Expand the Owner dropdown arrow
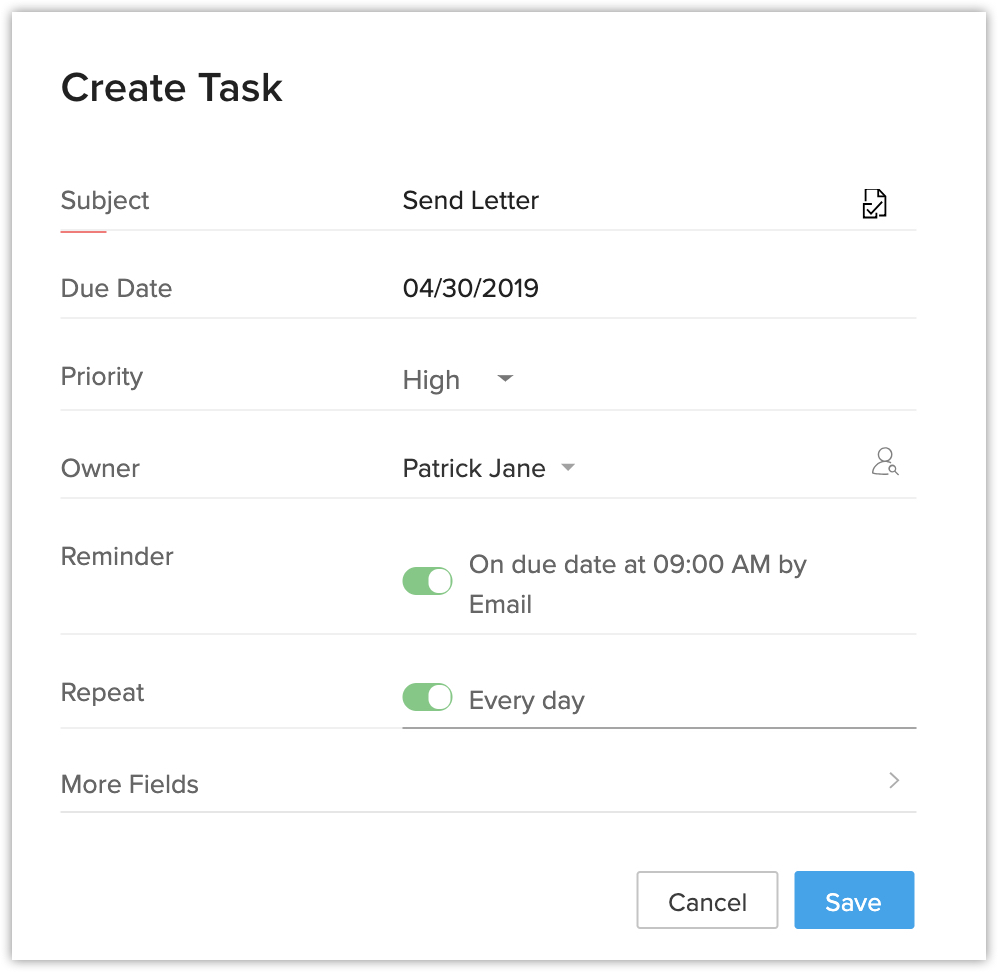 click(568, 467)
